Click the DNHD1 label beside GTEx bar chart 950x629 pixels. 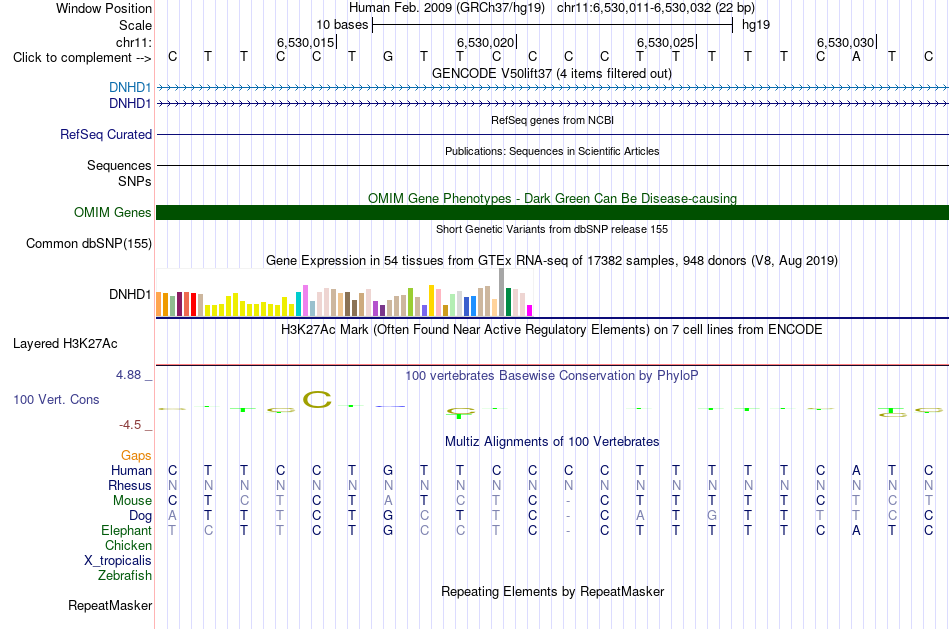coord(130,295)
